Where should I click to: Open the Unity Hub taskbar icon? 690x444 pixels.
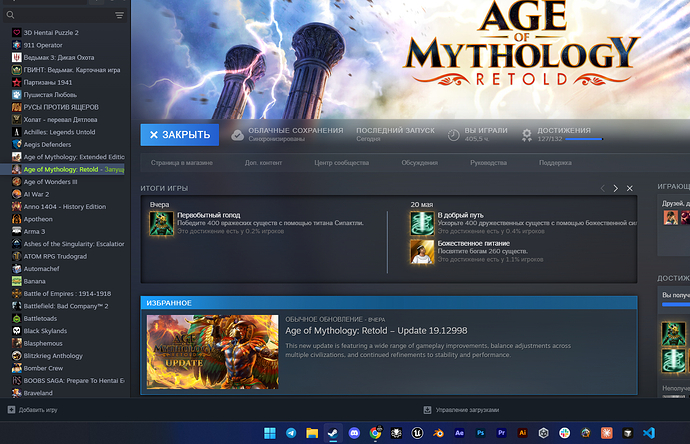[543, 433]
